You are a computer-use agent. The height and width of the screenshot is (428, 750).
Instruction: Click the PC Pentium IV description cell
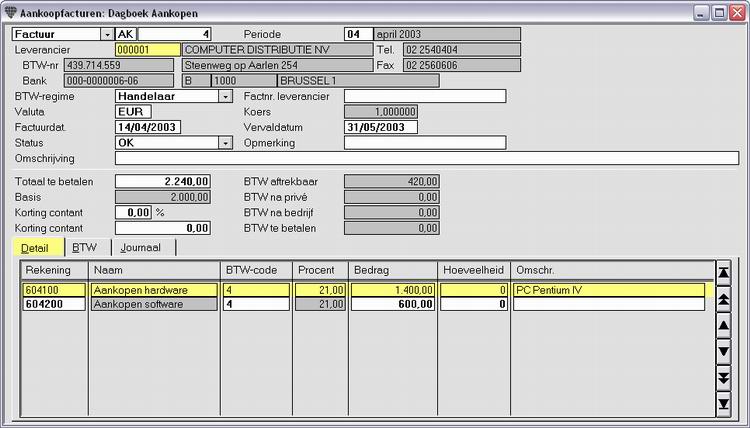[x=608, y=290]
